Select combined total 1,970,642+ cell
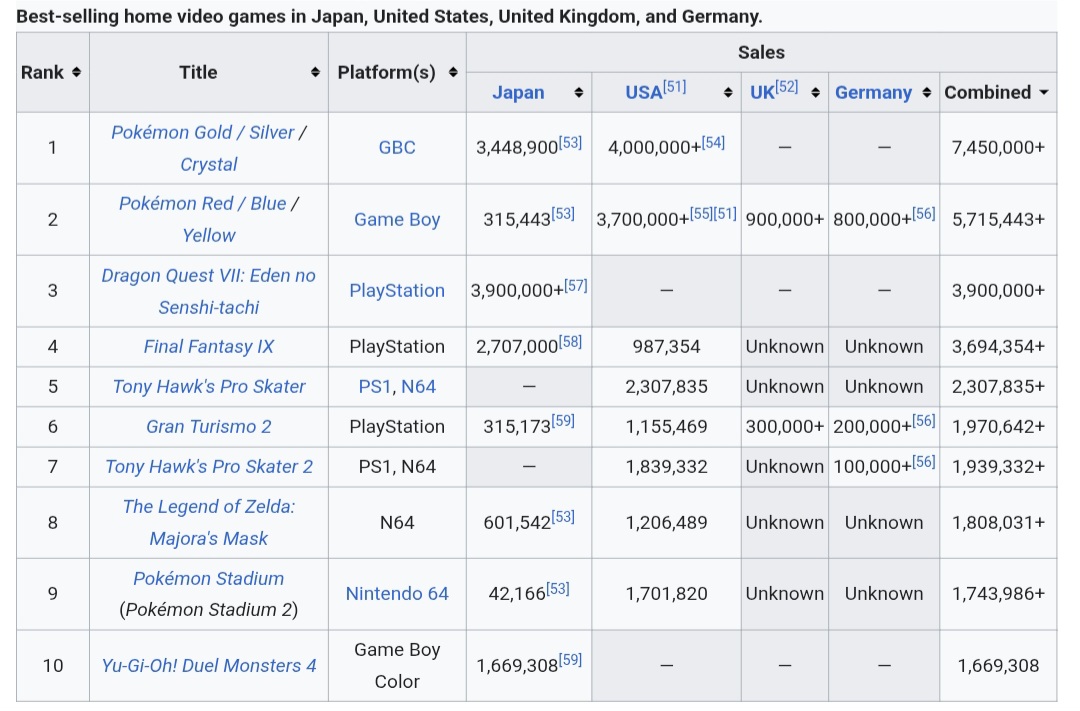Screen dimensions: 1080x711 click(998, 426)
